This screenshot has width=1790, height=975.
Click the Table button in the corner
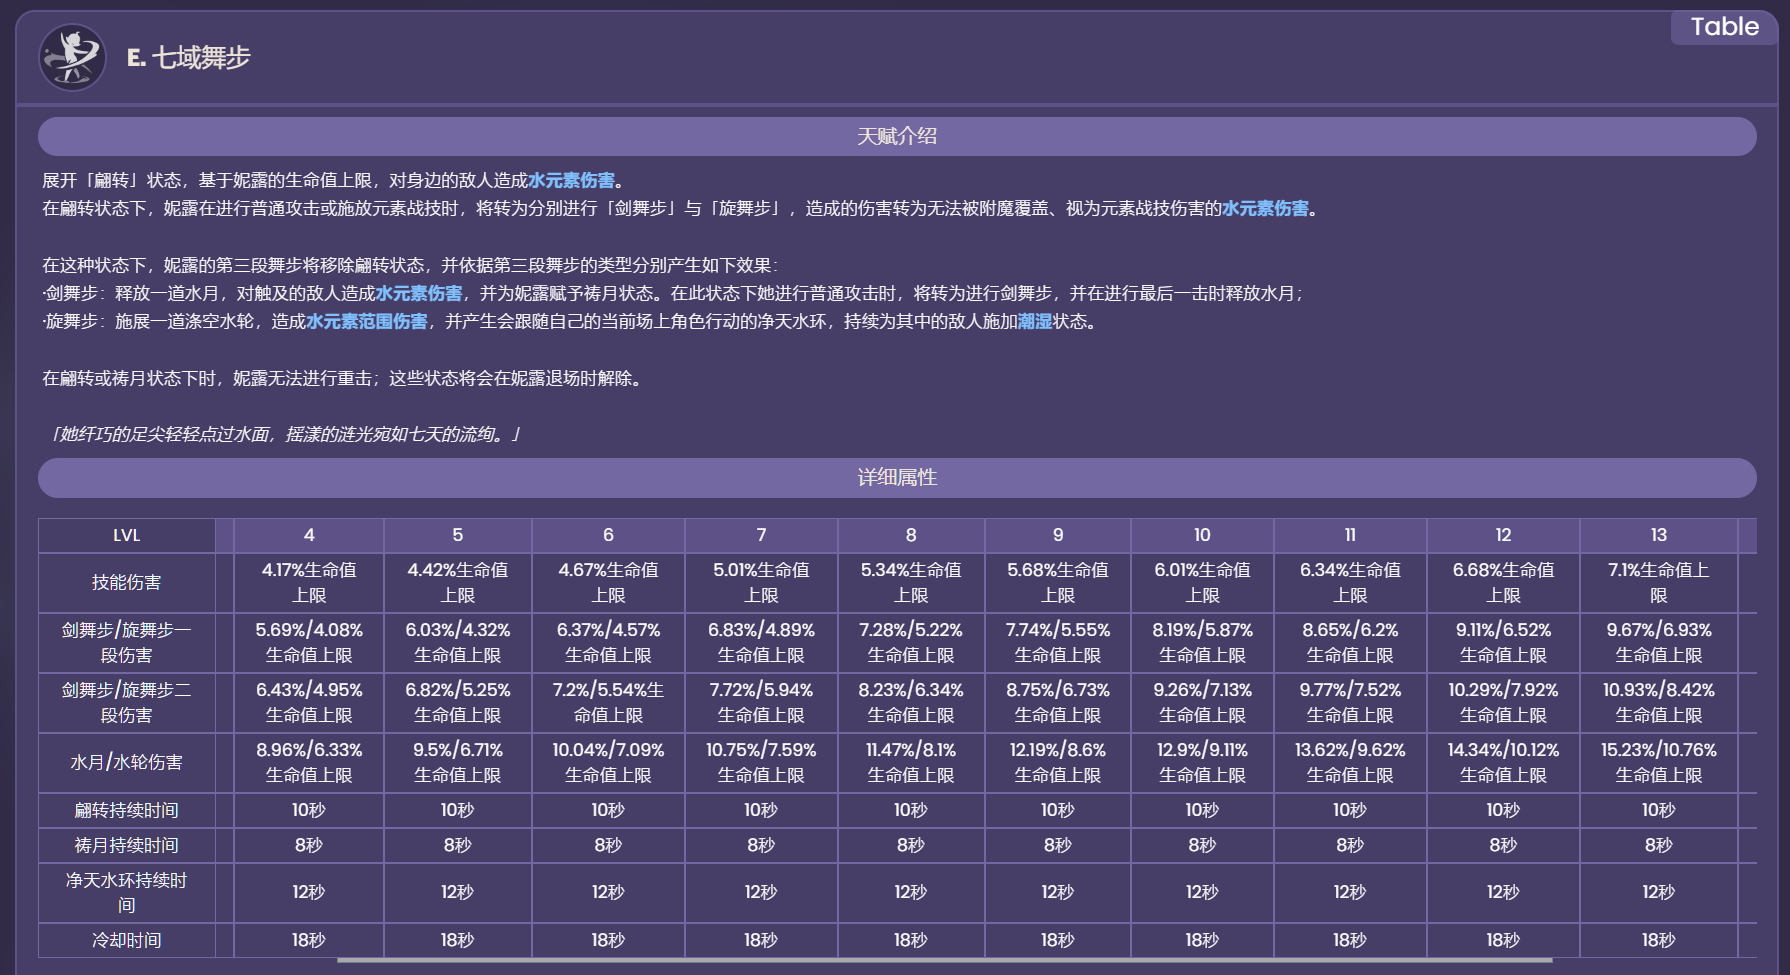pyautogui.click(x=1724, y=27)
